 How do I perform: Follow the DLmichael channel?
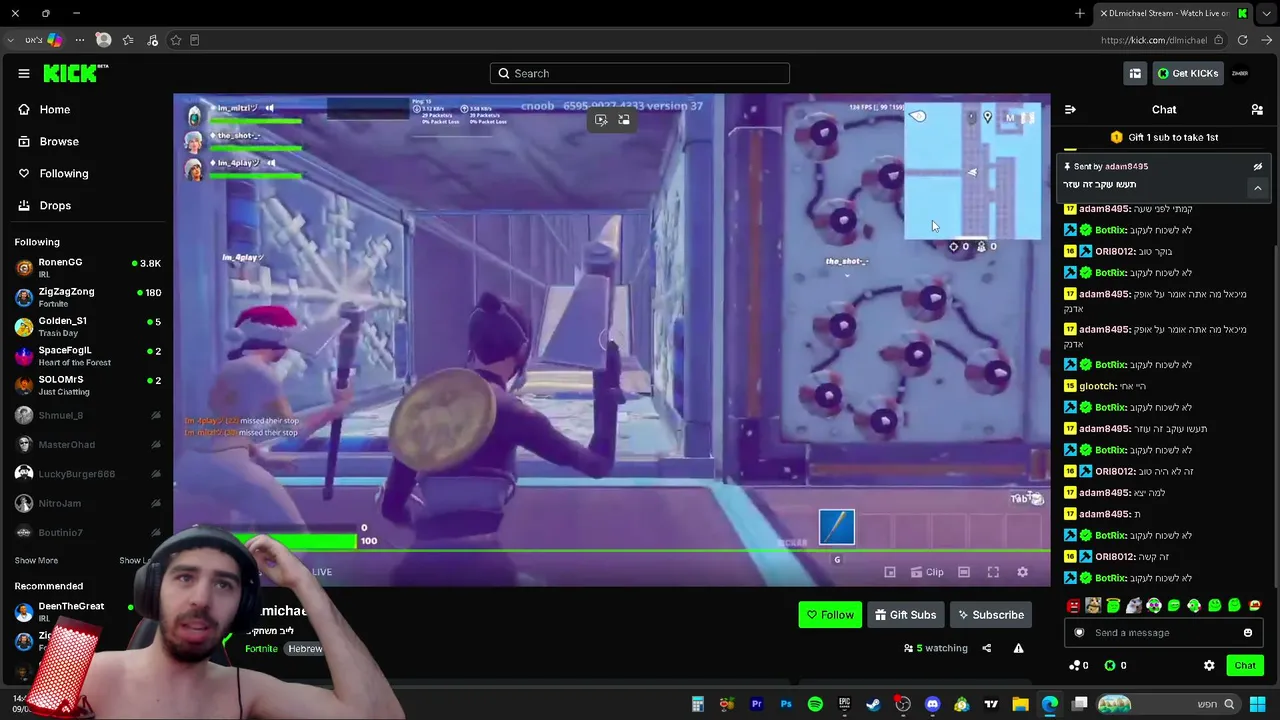pyautogui.click(x=830, y=615)
